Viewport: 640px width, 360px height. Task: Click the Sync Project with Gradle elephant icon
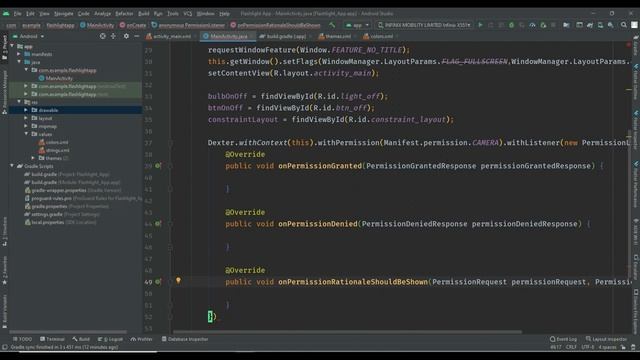pyautogui.click(x=590, y=25)
